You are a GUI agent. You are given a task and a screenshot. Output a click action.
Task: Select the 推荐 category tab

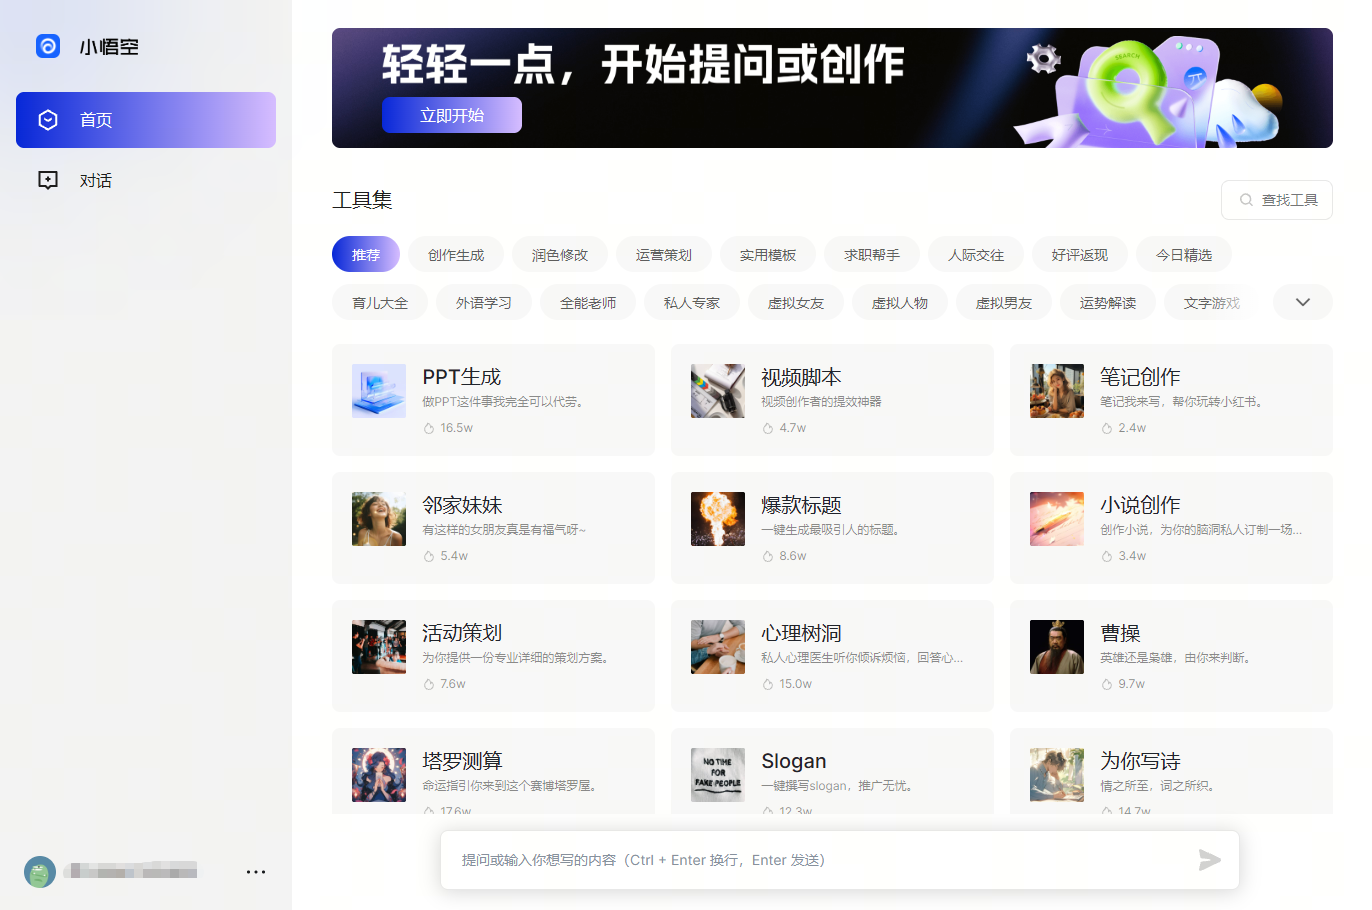(x=366, y=255)
